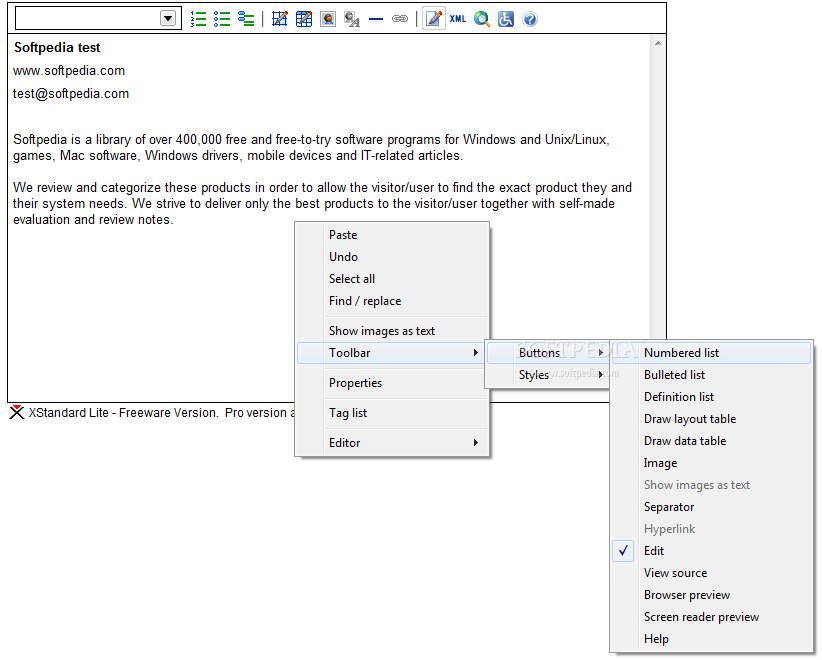
Task: Expand the Toolbar submenu arrow
Action: 475,353
